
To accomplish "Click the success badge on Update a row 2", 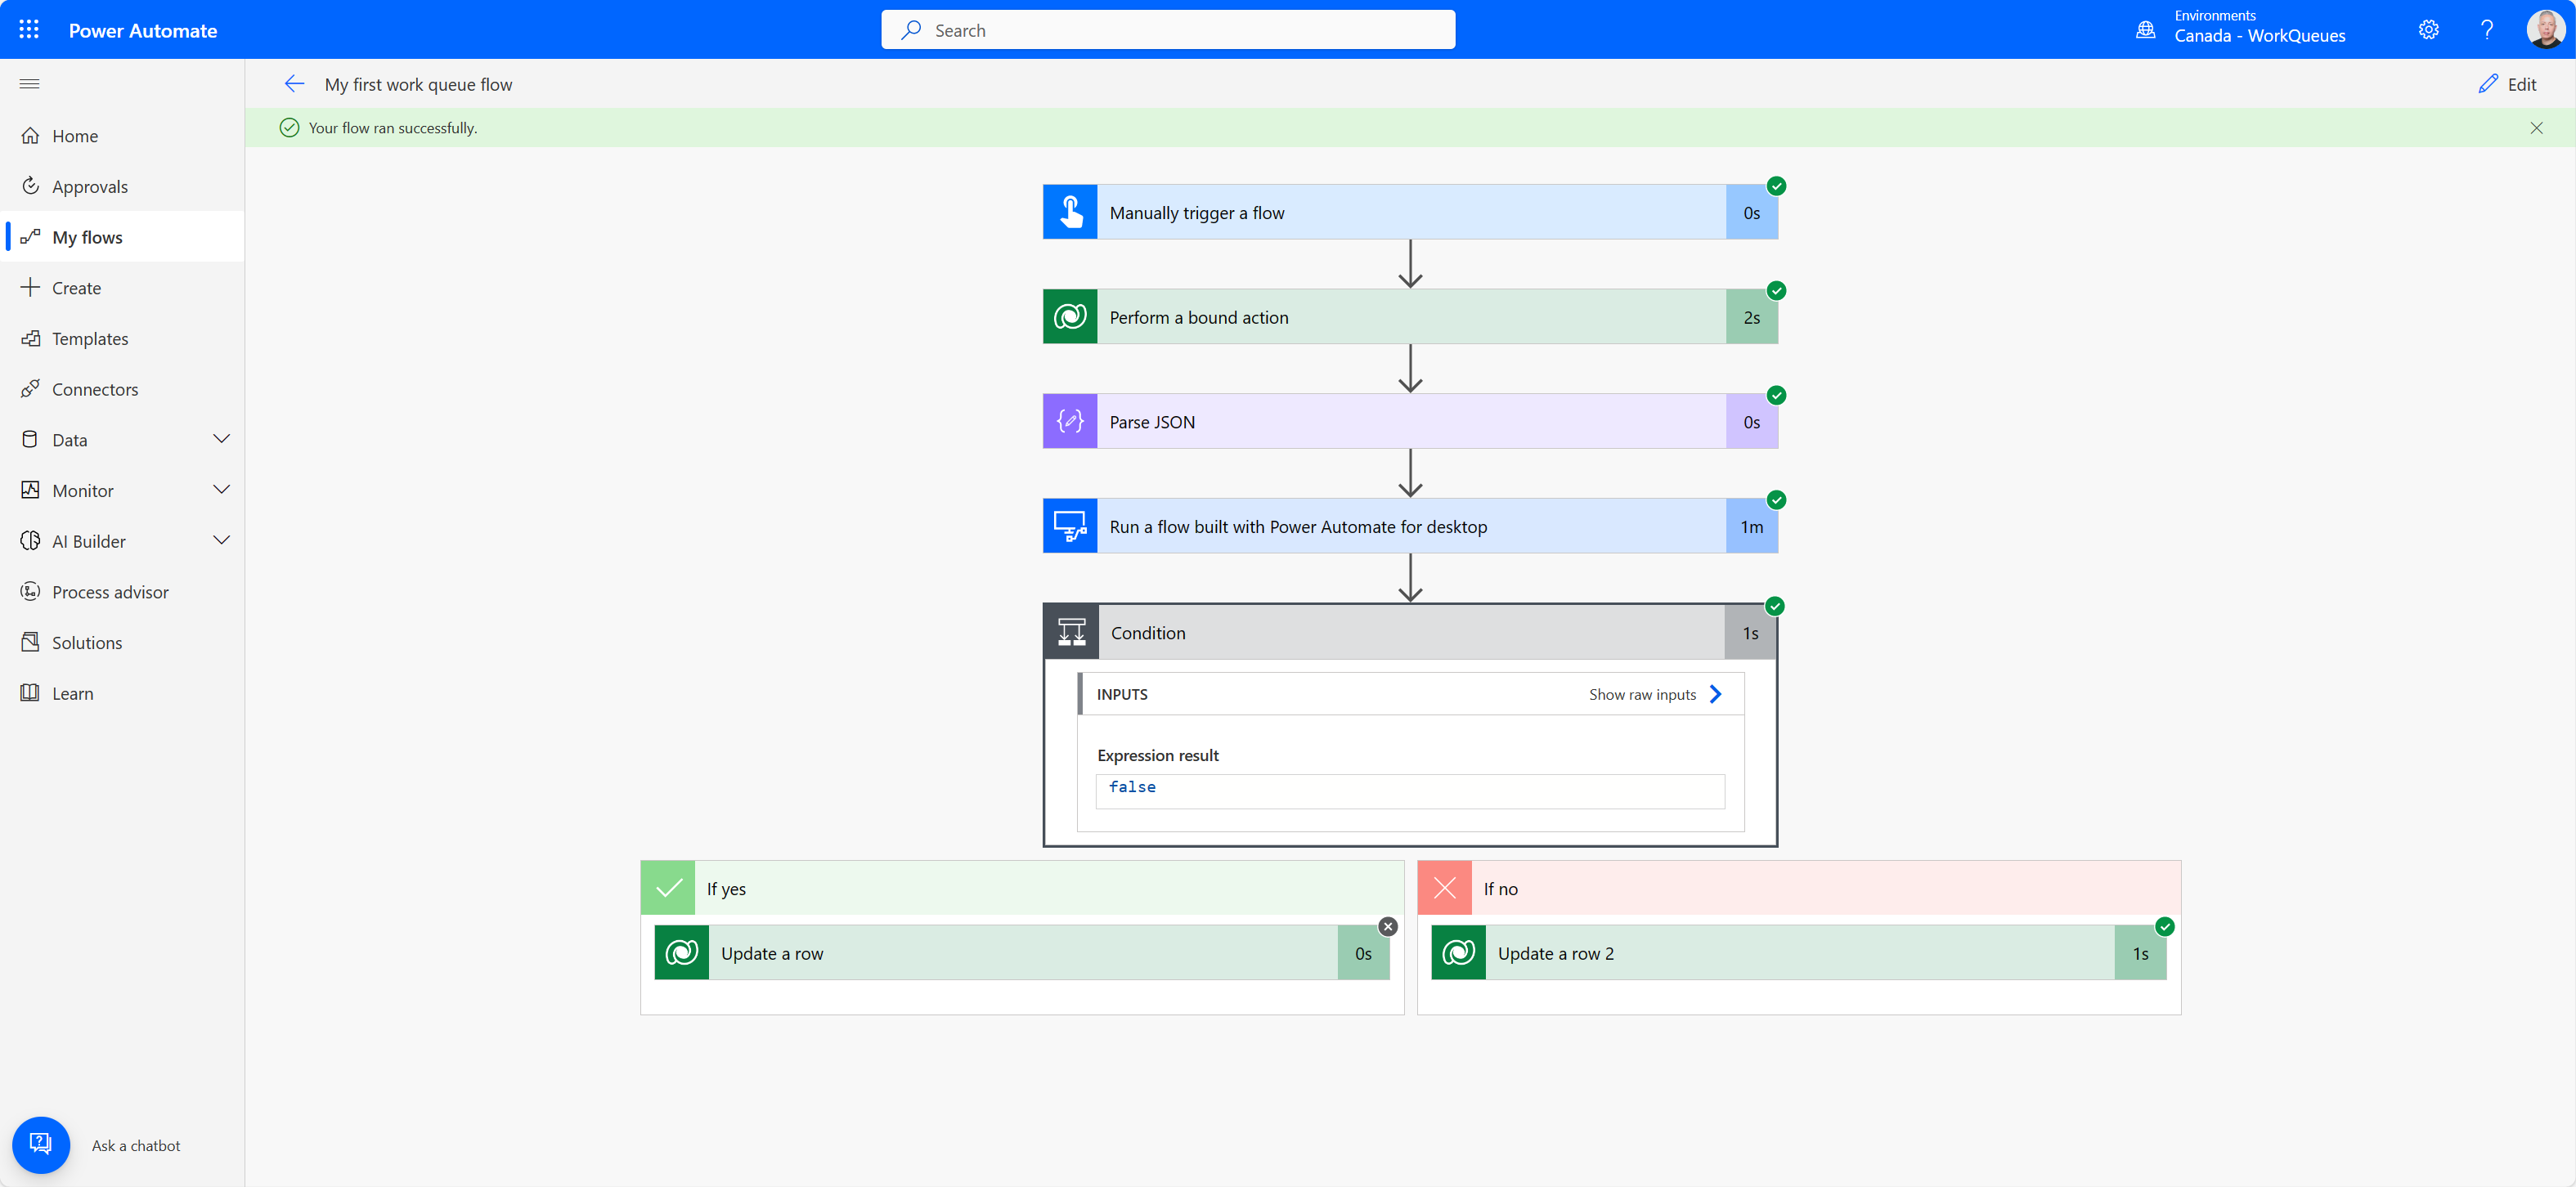I will coord(2165,926).
